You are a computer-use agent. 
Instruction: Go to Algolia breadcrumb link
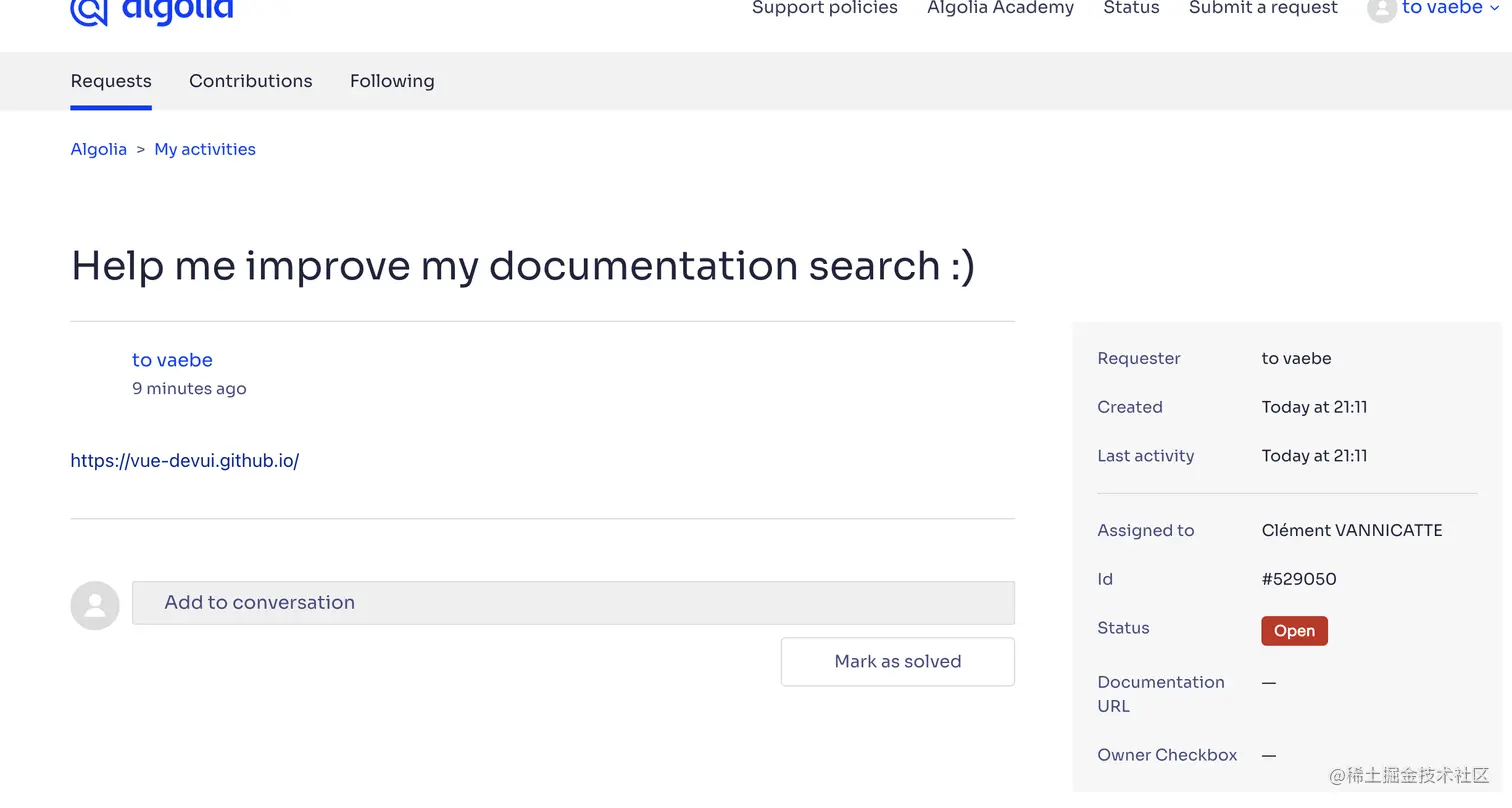click(99, 149)
